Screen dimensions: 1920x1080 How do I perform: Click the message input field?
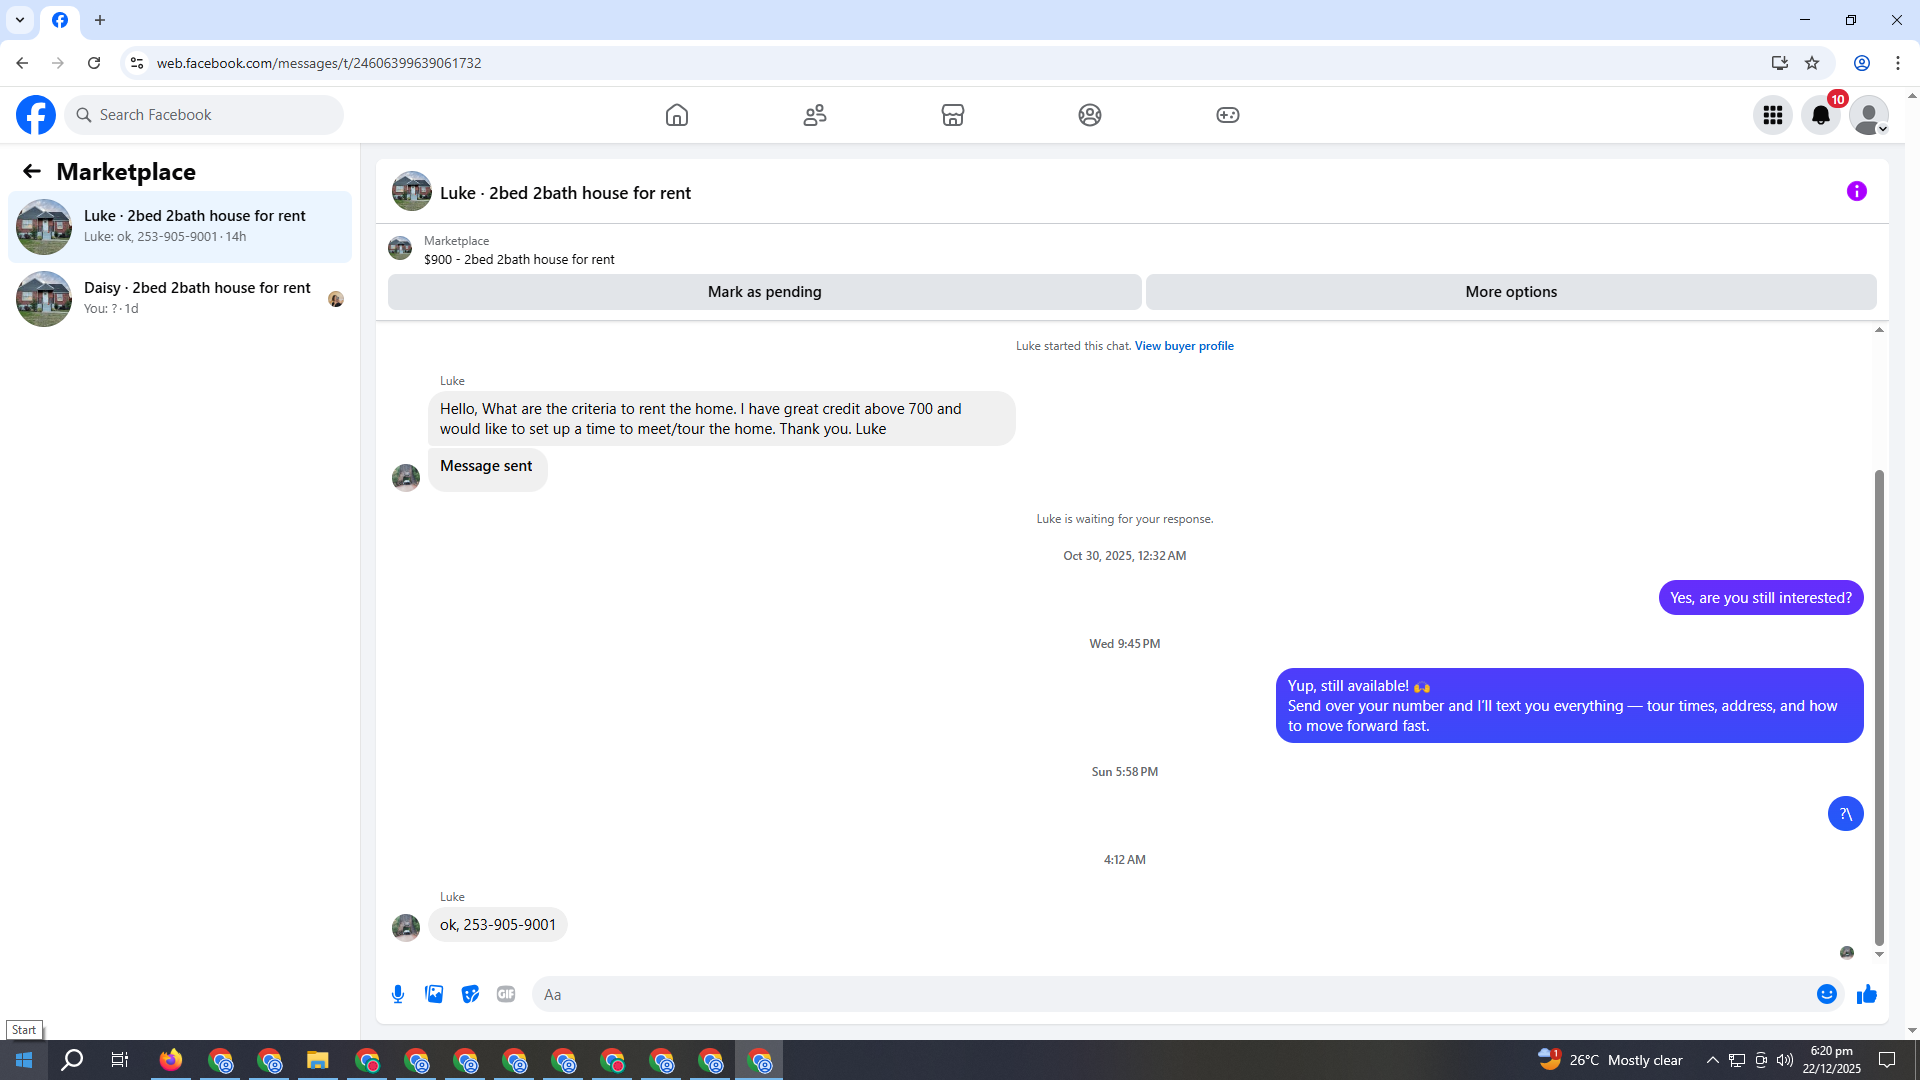click(x=1170, y=994)
